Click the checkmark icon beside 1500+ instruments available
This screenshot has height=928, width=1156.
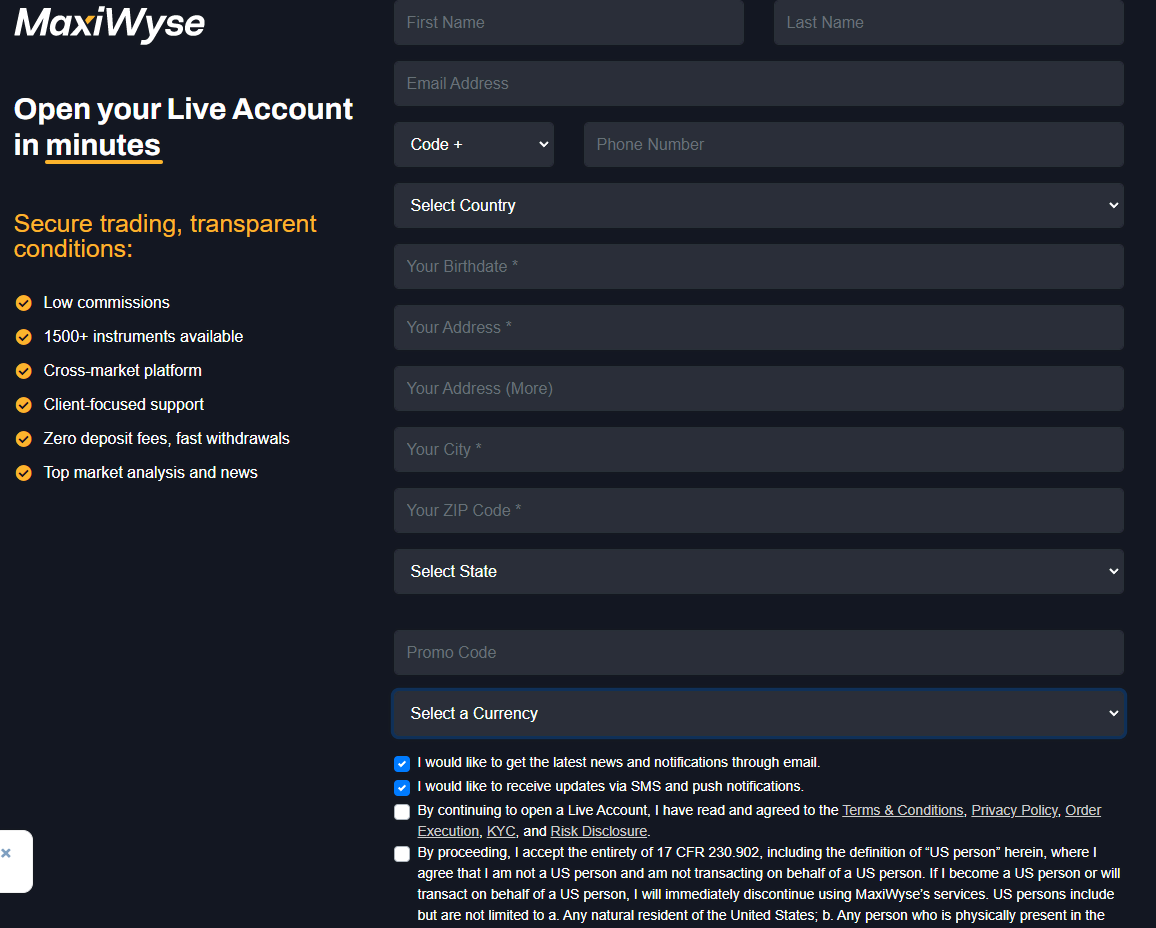tap(24, 337)
